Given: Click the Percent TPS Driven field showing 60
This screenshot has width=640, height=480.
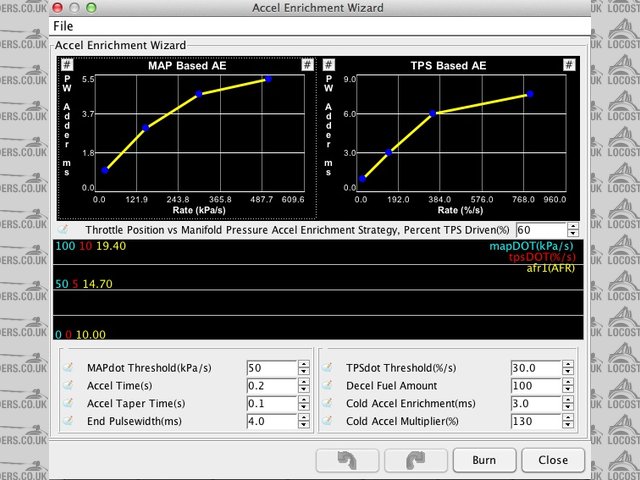Looking at the screenshot, I should click(x=541, y=230).
